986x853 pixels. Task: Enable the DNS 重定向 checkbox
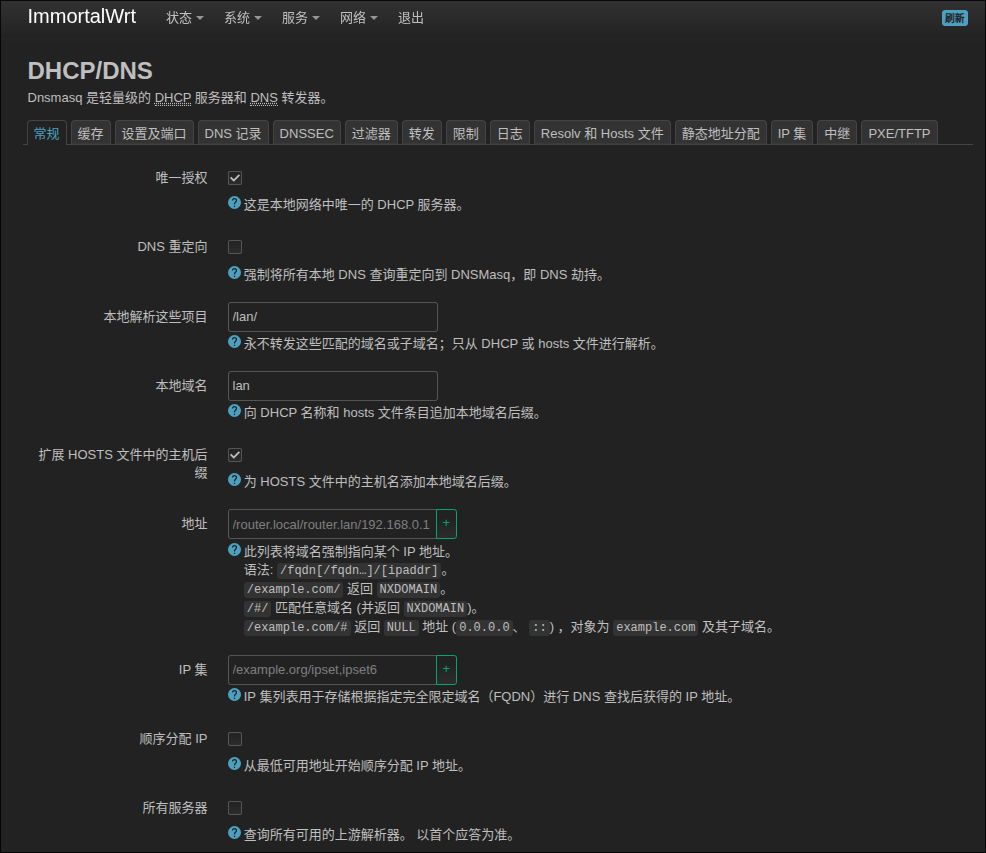pyautogui.click(x=235, y=247)
